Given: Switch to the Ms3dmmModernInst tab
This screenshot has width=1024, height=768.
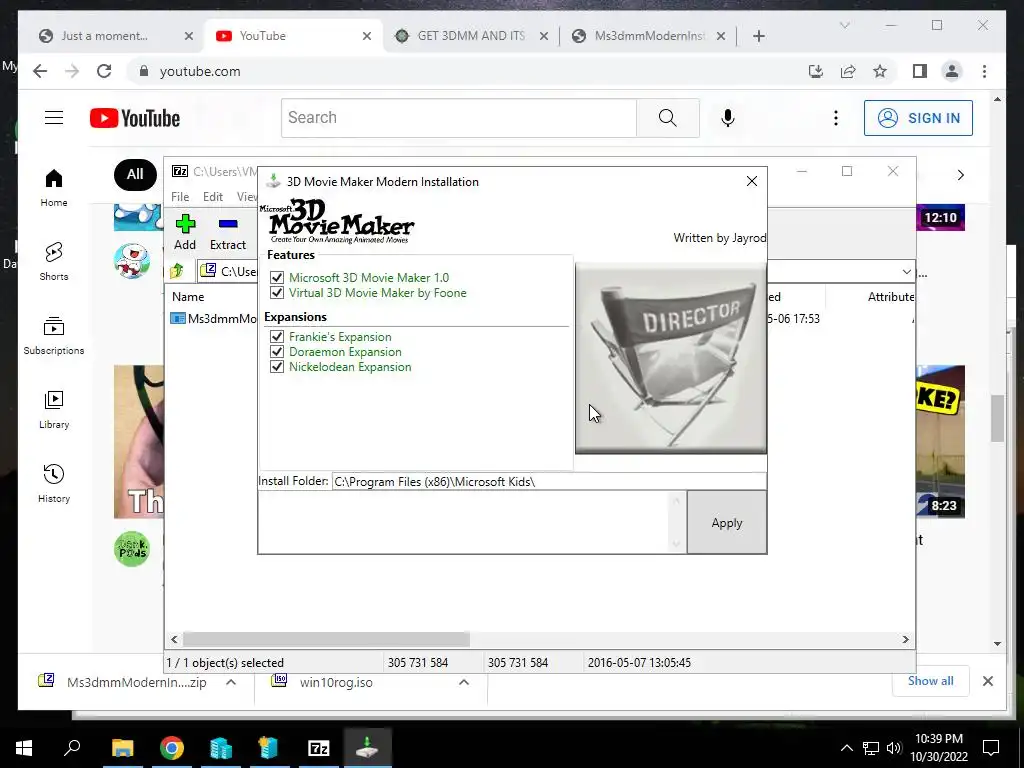Looking at the screenshot, I should (x=650, y=36).
